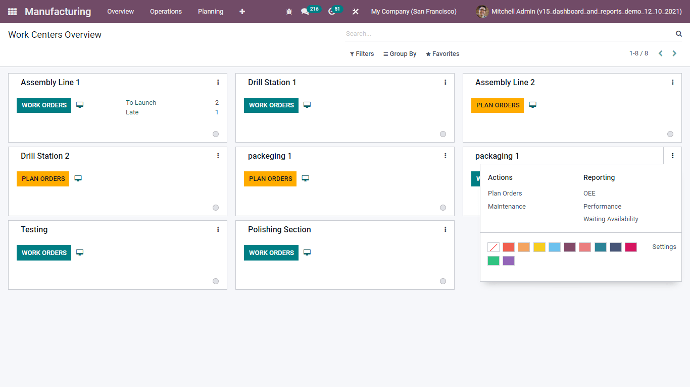Pick the green color swatch
Viewport: 690px width, 387px height.
pos(493,261)
